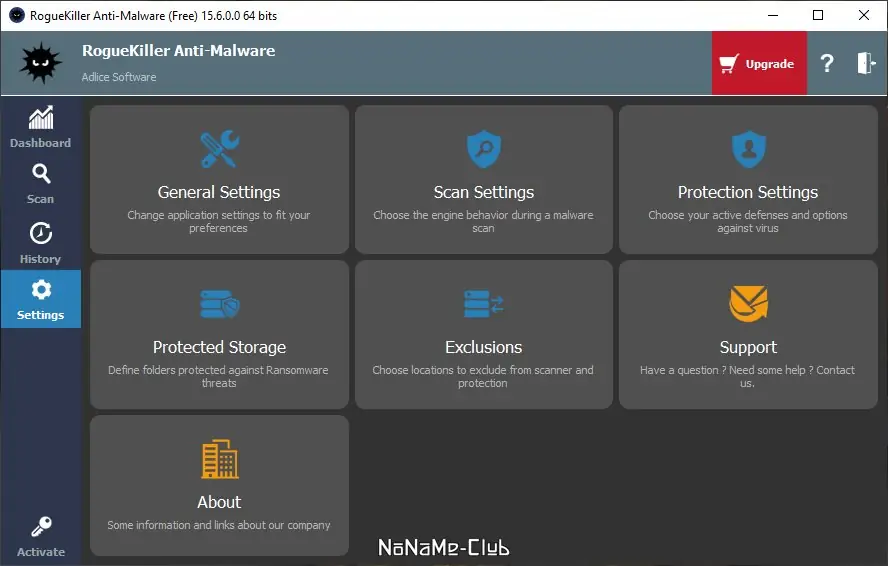Minimize the RogueKiller window
This screenshot has height=566, width=888.
[x=773, y=15]
